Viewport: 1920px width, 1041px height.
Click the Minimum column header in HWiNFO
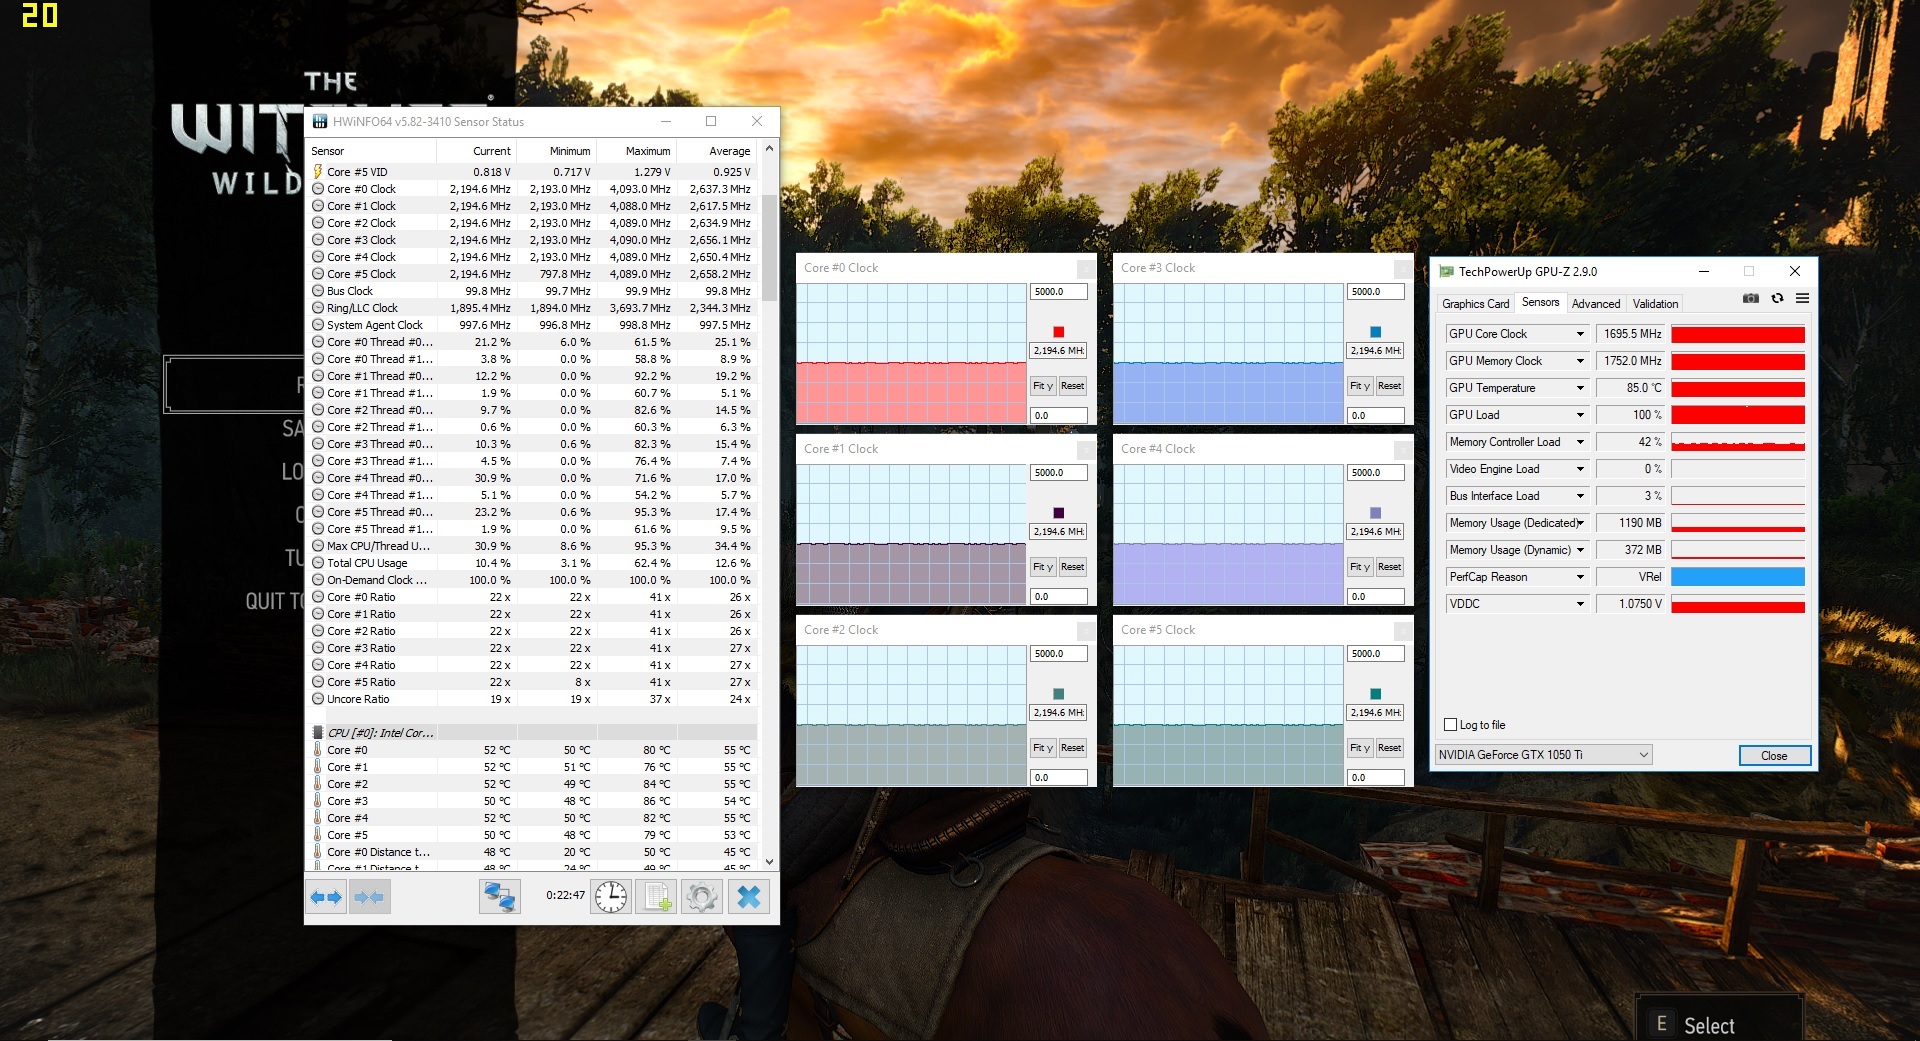point(556,151)
